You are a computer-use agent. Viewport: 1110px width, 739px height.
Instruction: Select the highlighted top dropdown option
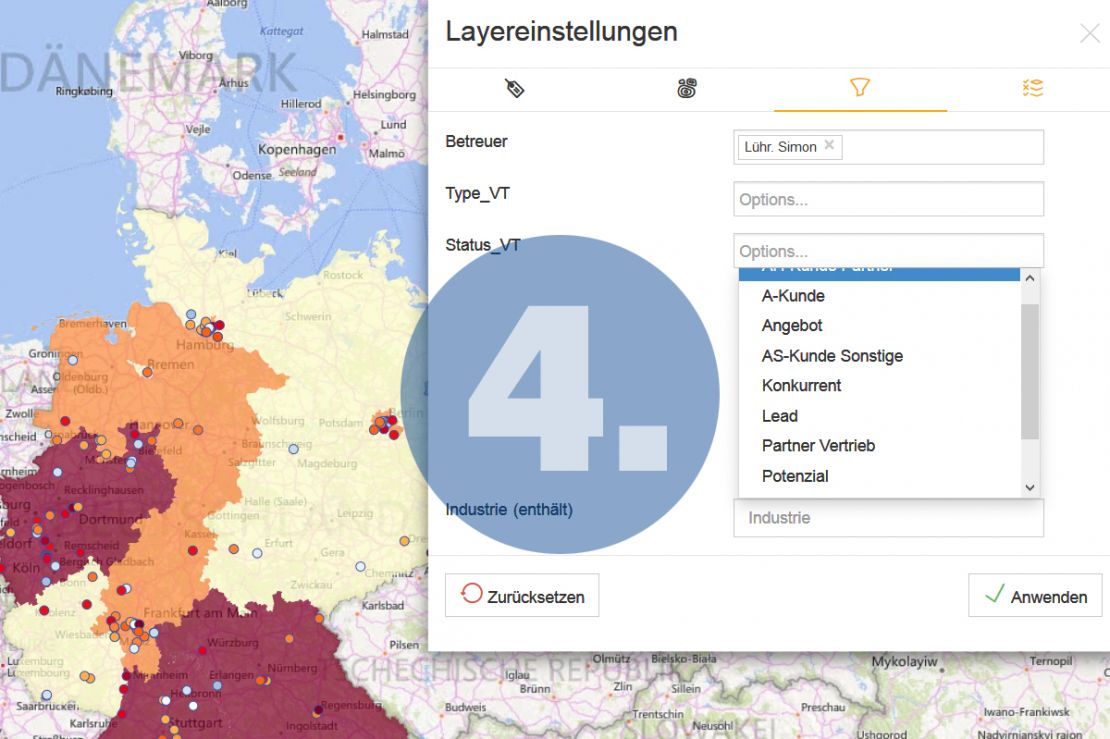pos(879,274)
